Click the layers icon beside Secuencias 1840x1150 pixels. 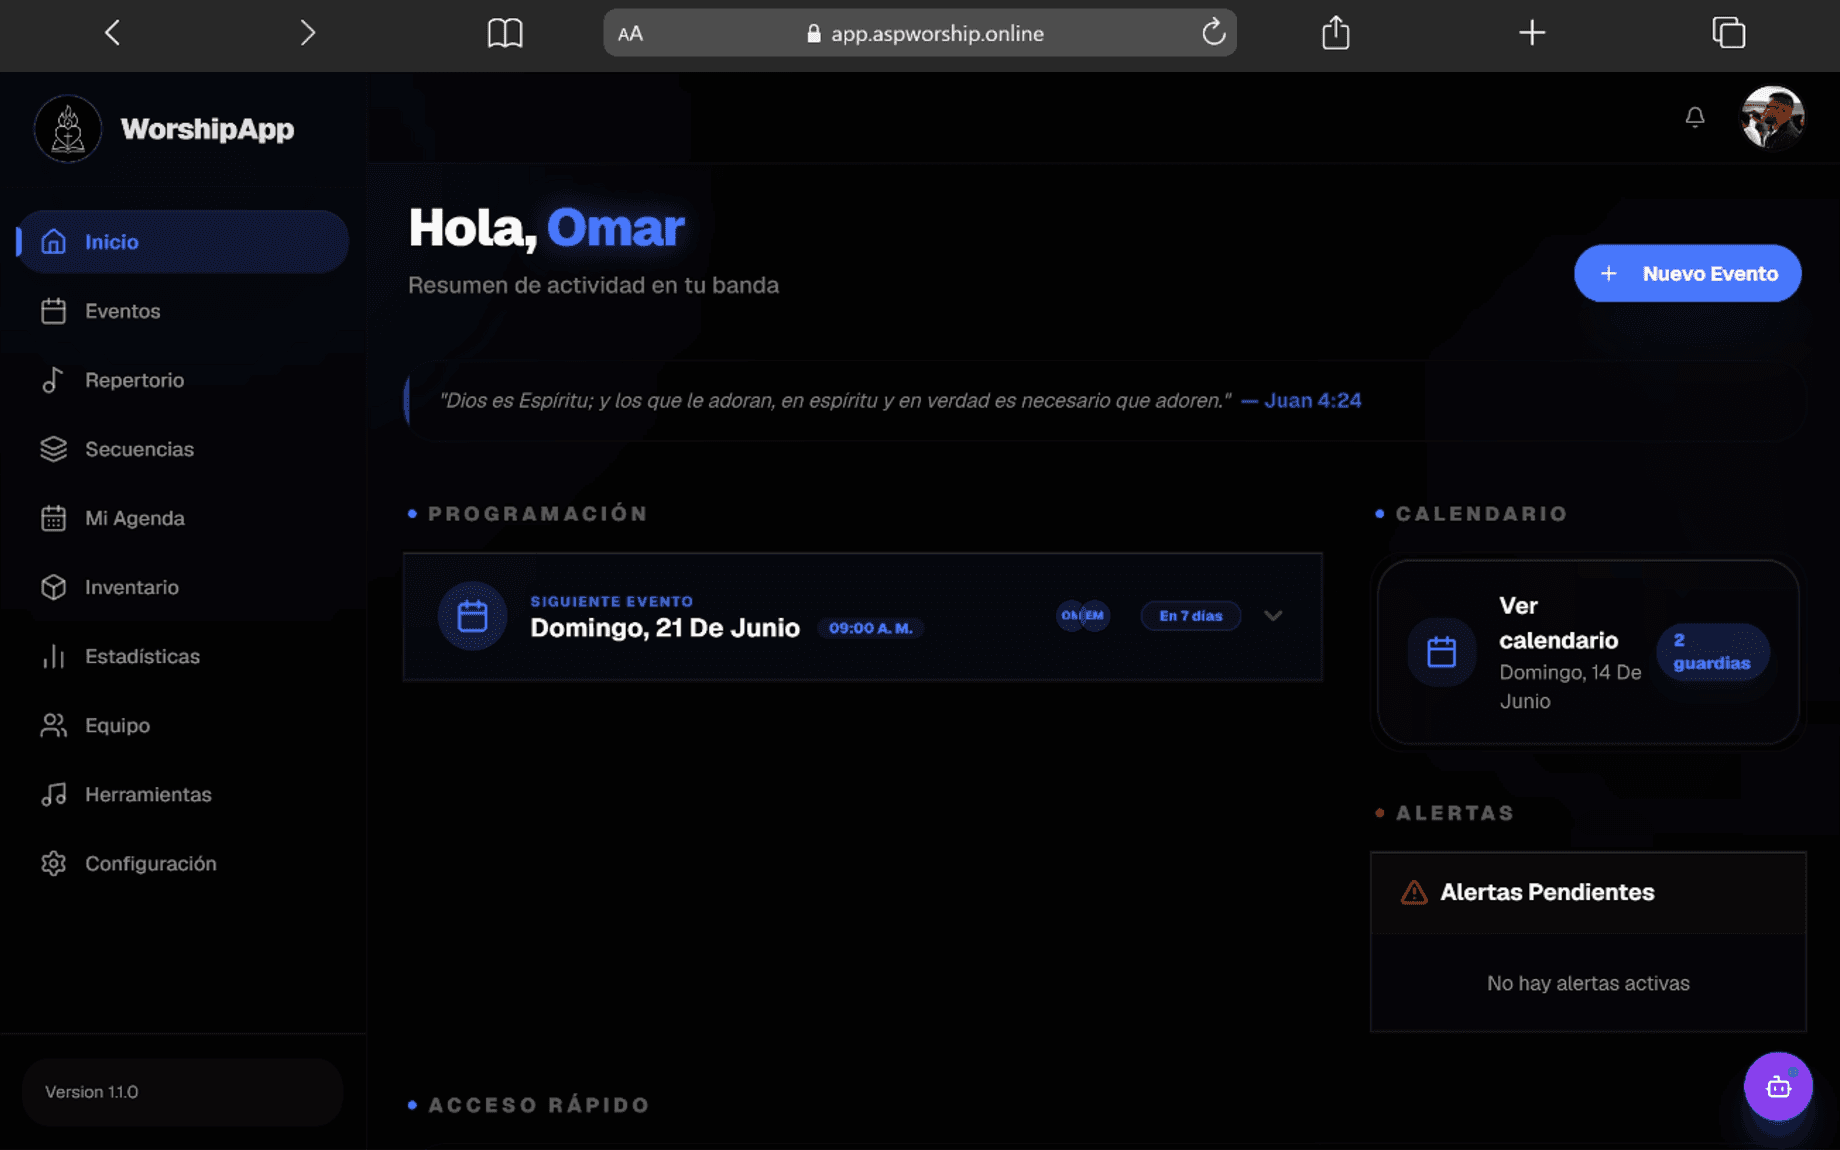coord(53,449)
